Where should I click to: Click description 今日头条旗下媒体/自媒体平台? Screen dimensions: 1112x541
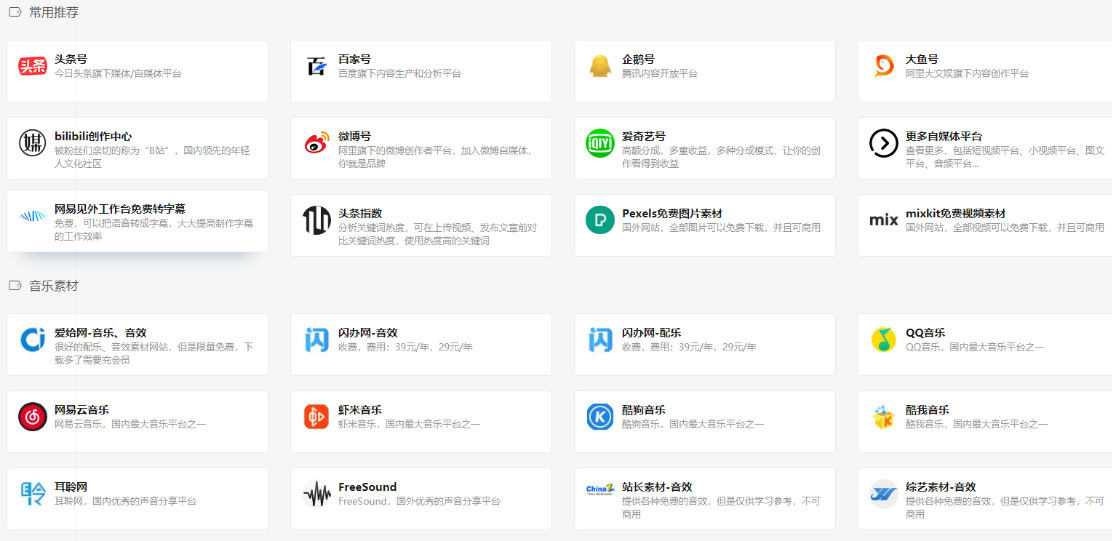tap(118, 73)
